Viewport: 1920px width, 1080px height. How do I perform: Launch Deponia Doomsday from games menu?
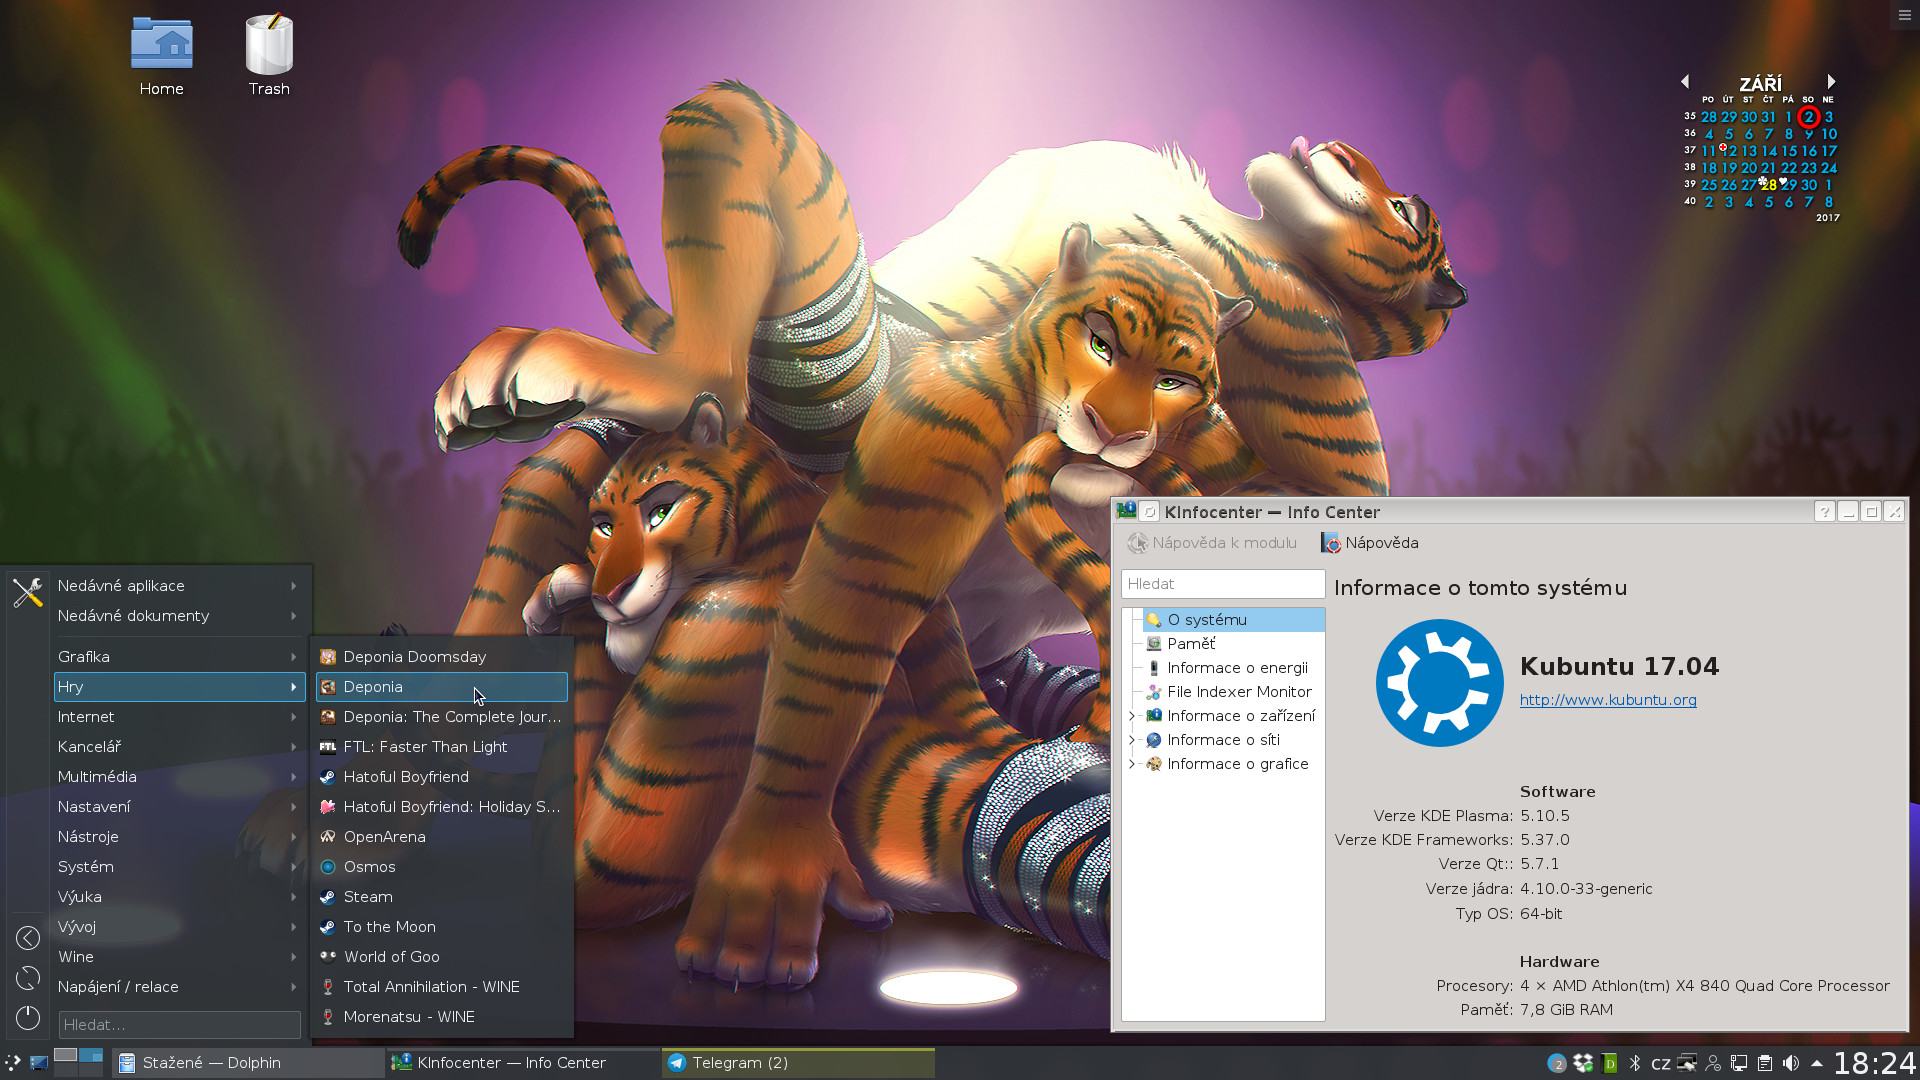(x=442, y=657)
